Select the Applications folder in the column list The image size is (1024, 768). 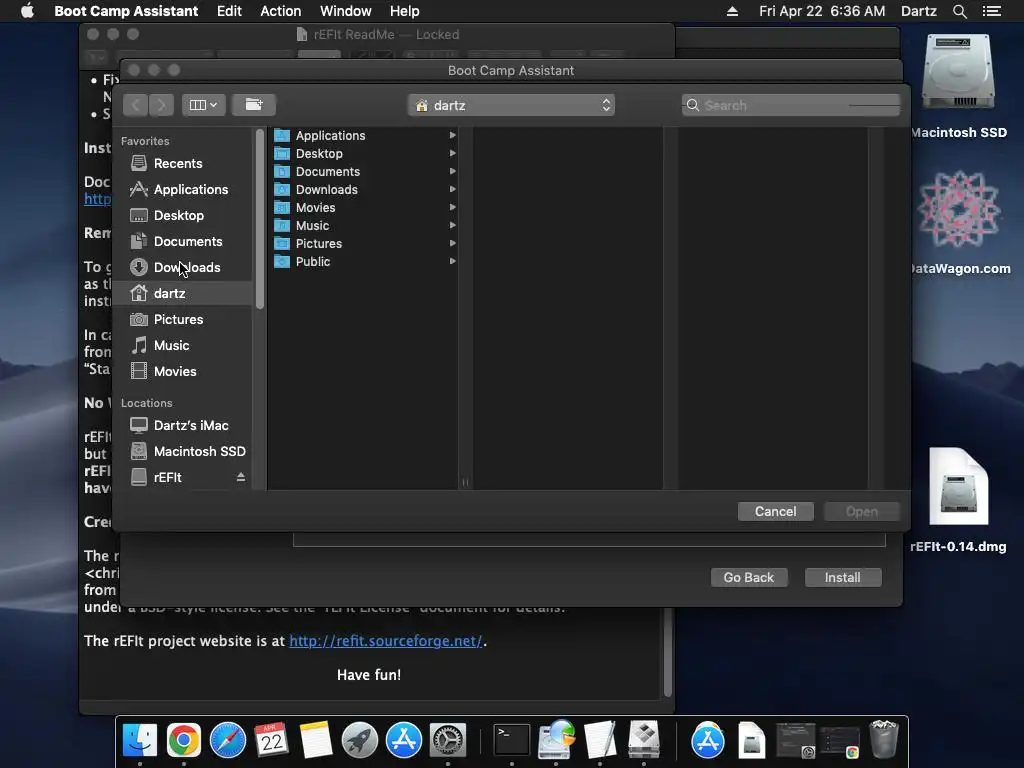pos(364,135)
